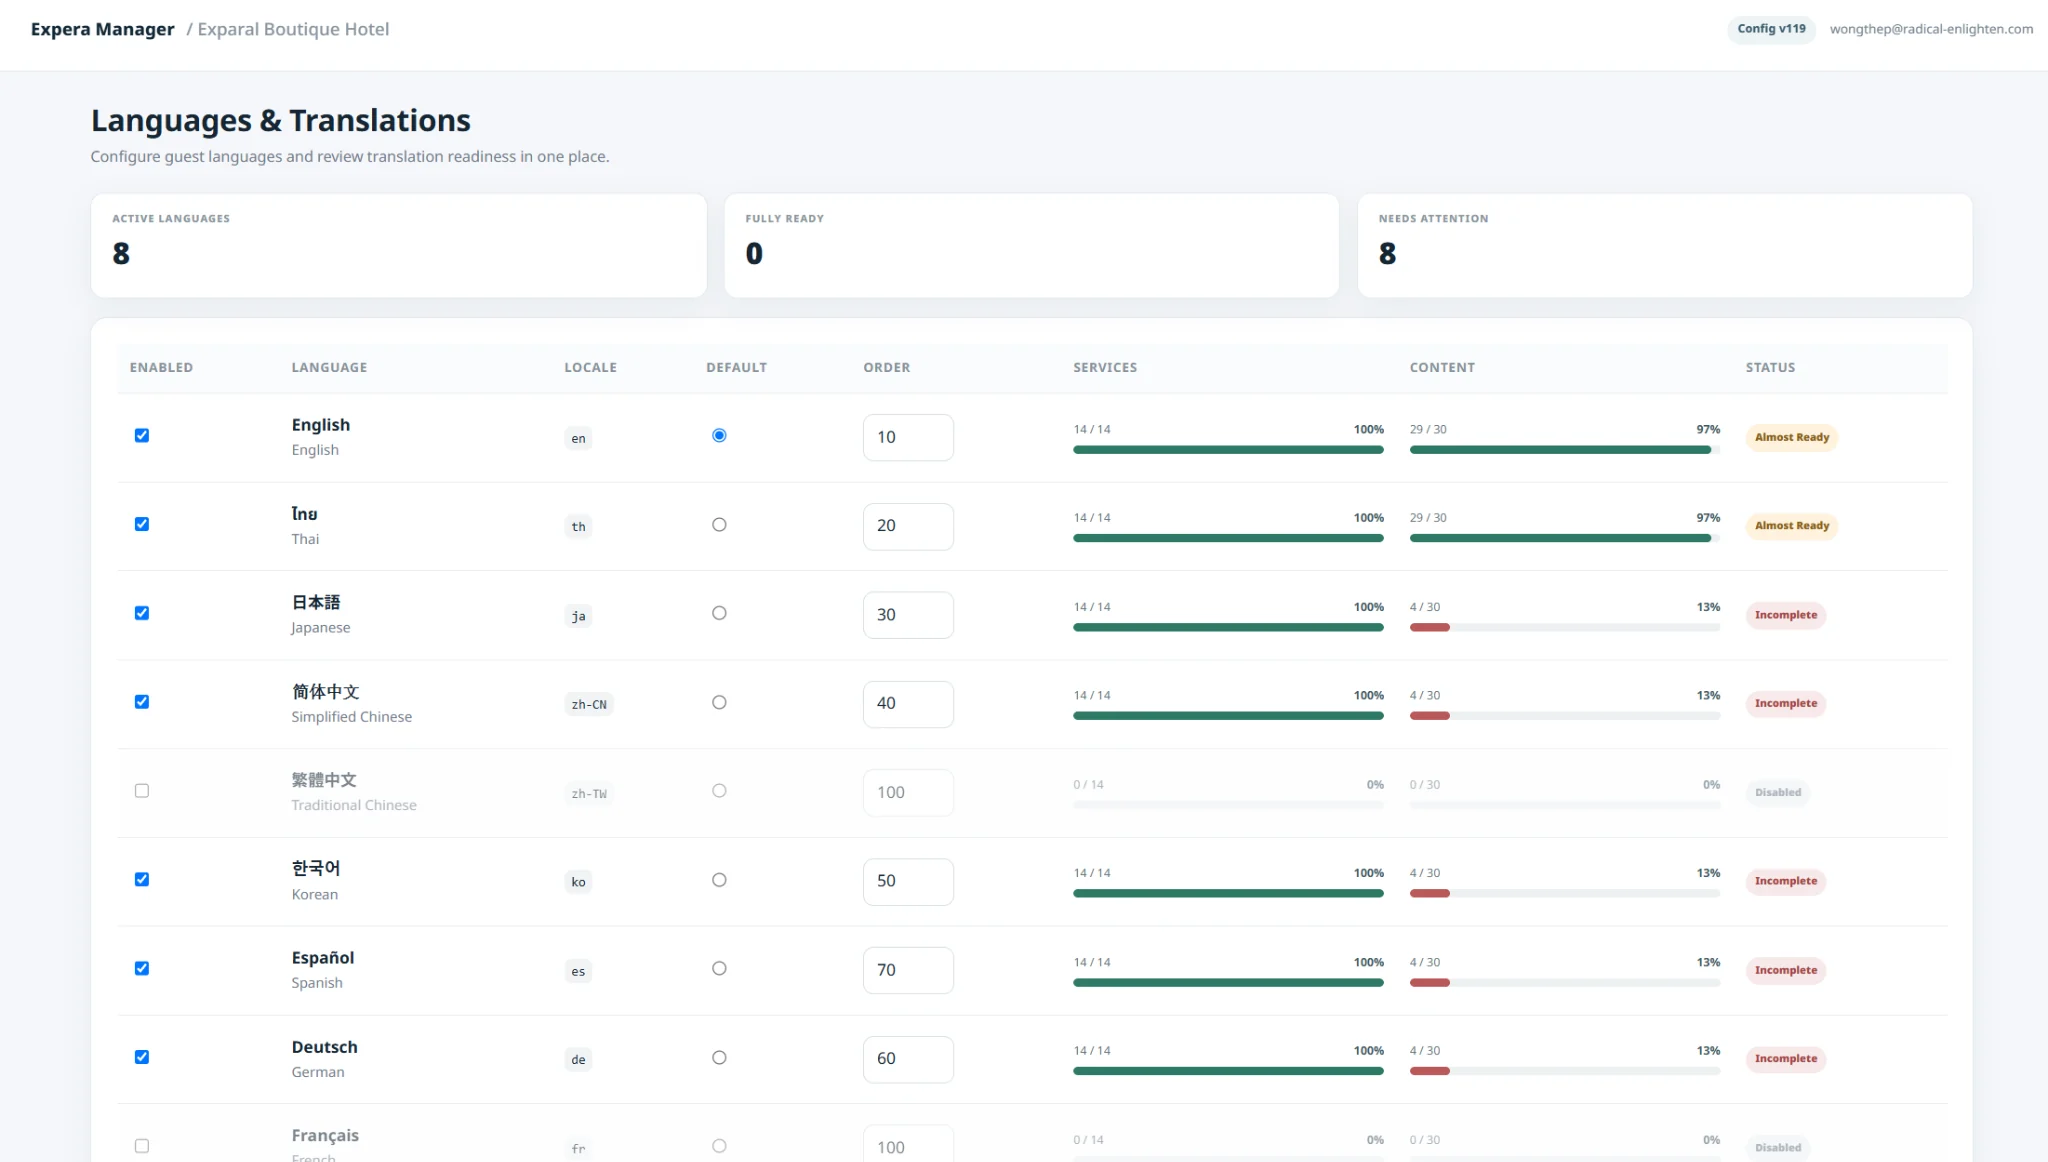
Task: Set German as the default language
Action: pos(719,1058)
